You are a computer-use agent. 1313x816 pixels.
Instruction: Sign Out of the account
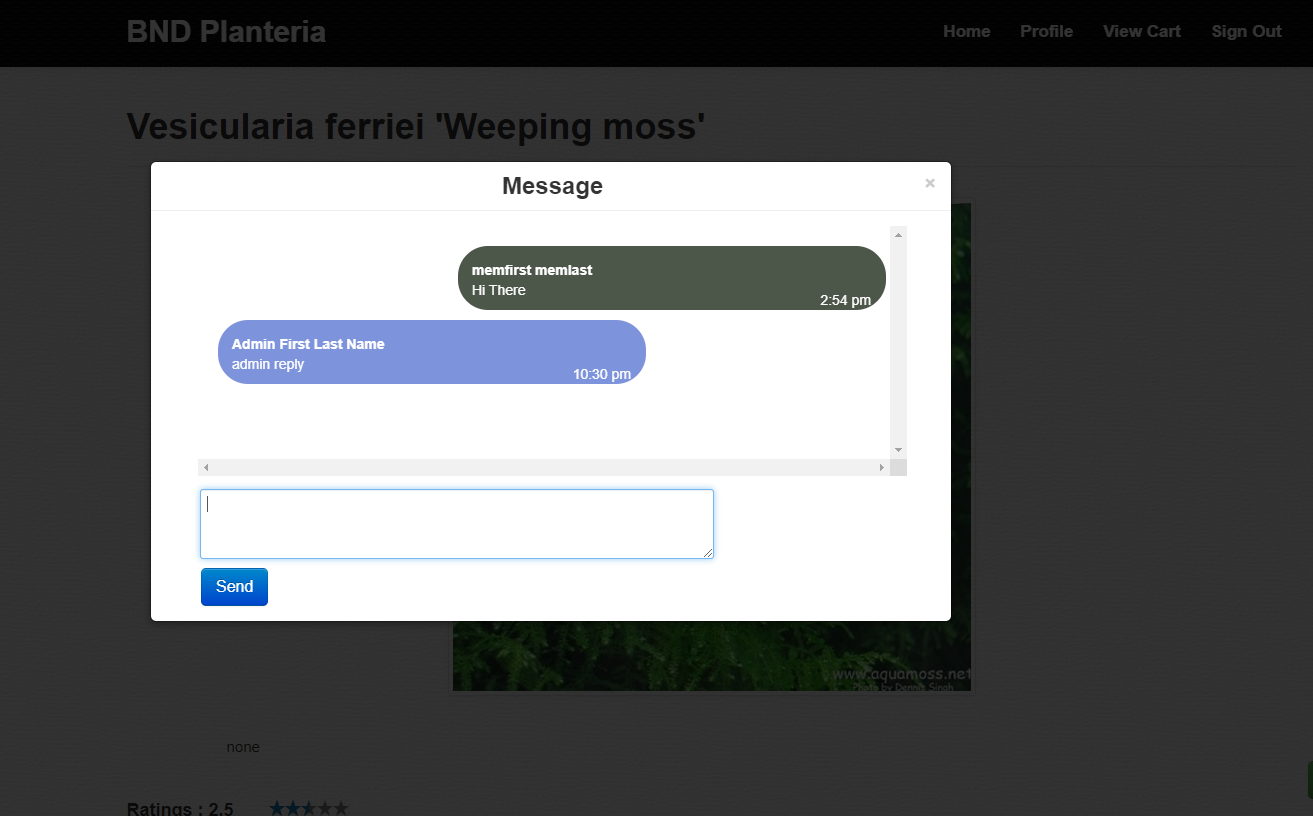click(1246, 32)
